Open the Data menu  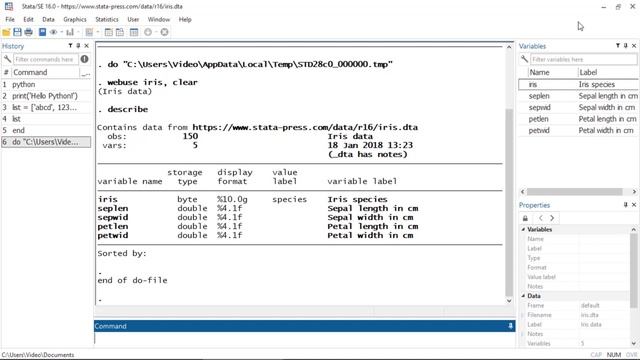pyautogui.click(x=48, y=20)
